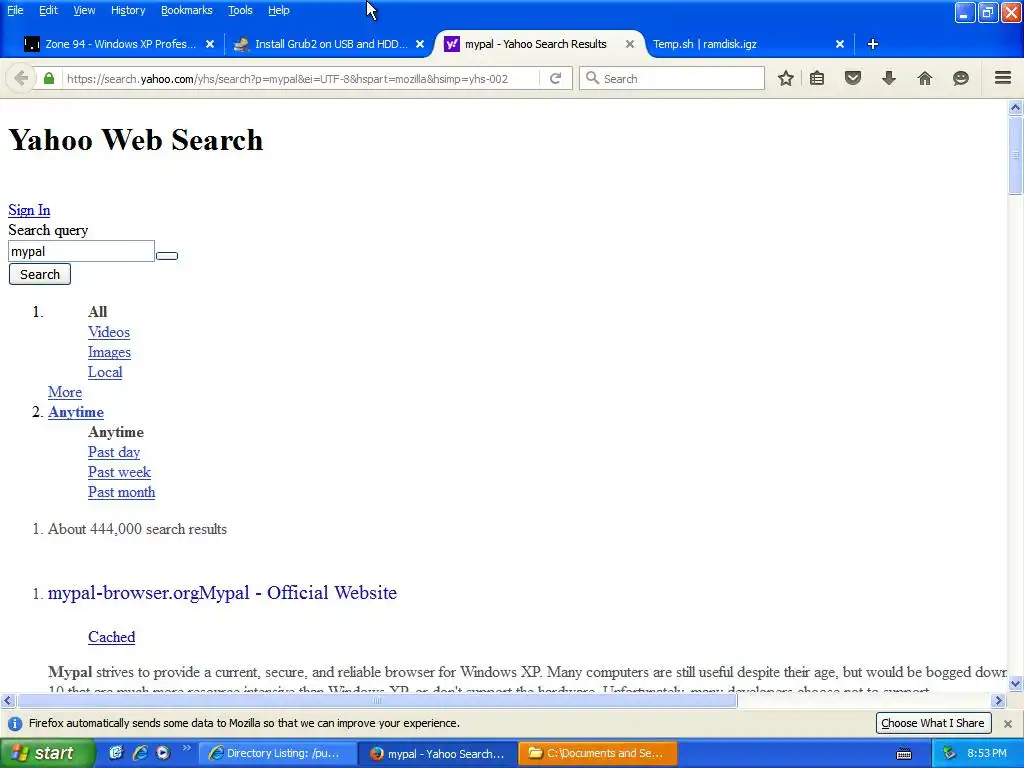
Task: Expand the Anytime filter heading link
Action: tap(76, 412)
